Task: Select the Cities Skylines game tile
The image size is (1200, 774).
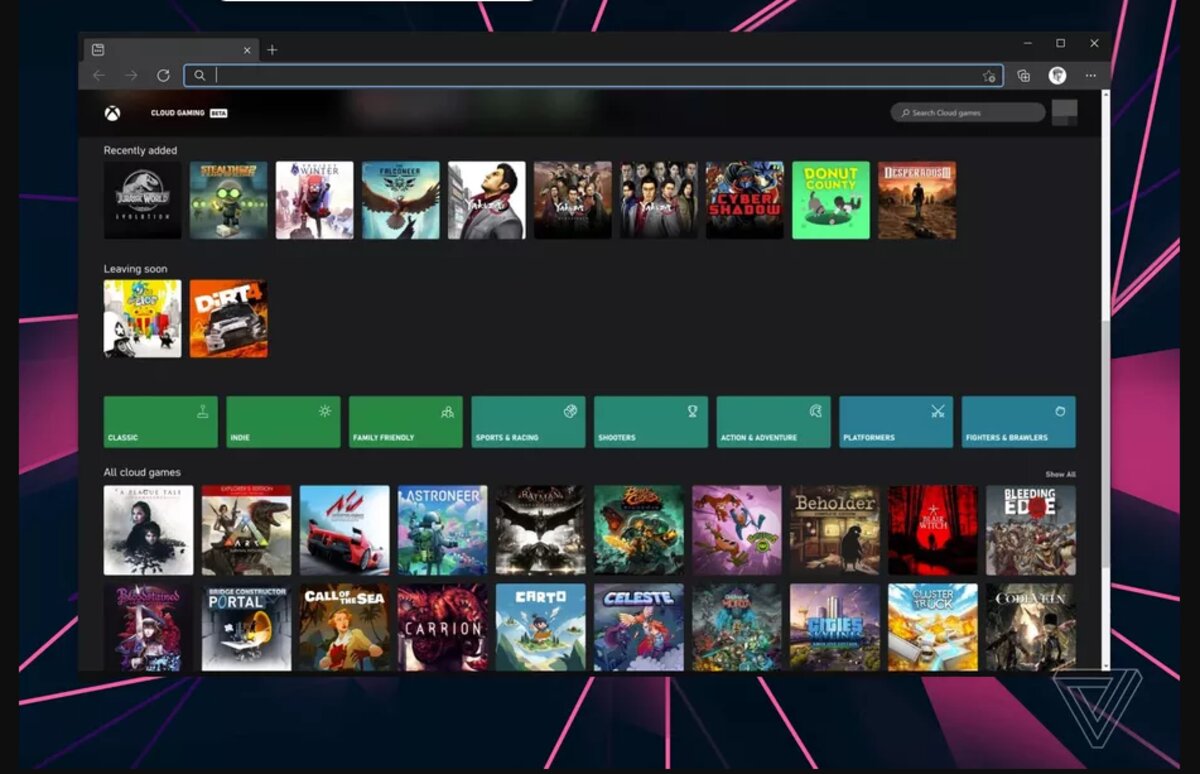Action: tap(835, 627)
